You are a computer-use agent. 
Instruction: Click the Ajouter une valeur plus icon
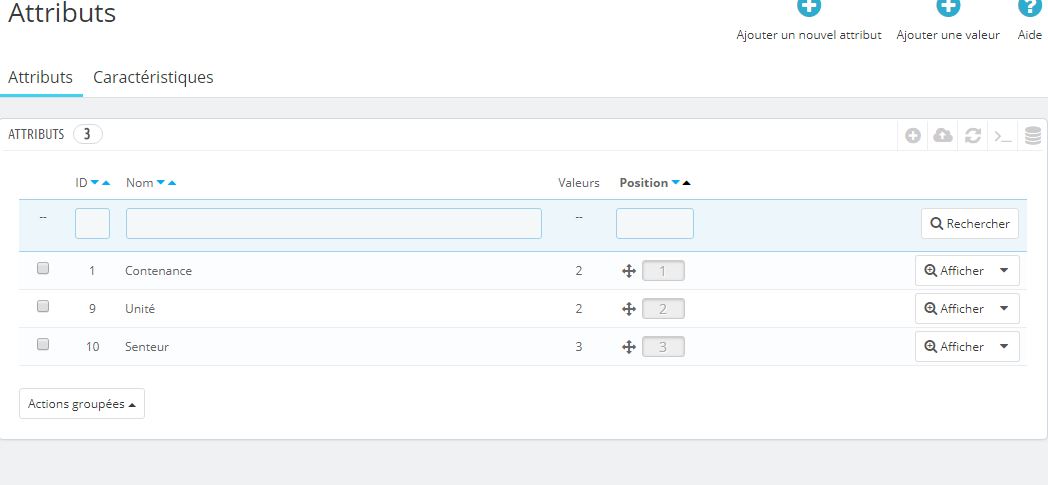pos(948,7)
